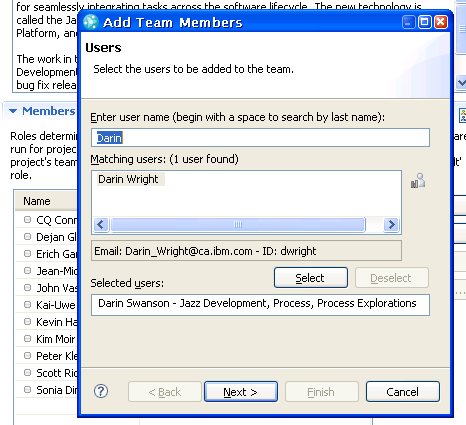Screen dimensions: 466x425
Task: Click the member icon next to Kim Moir
Action: 28,339
